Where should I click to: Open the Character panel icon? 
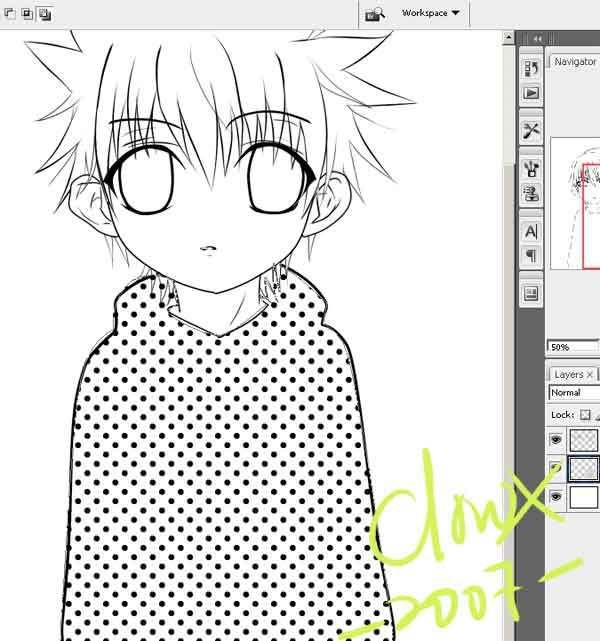tap(531, 231)
